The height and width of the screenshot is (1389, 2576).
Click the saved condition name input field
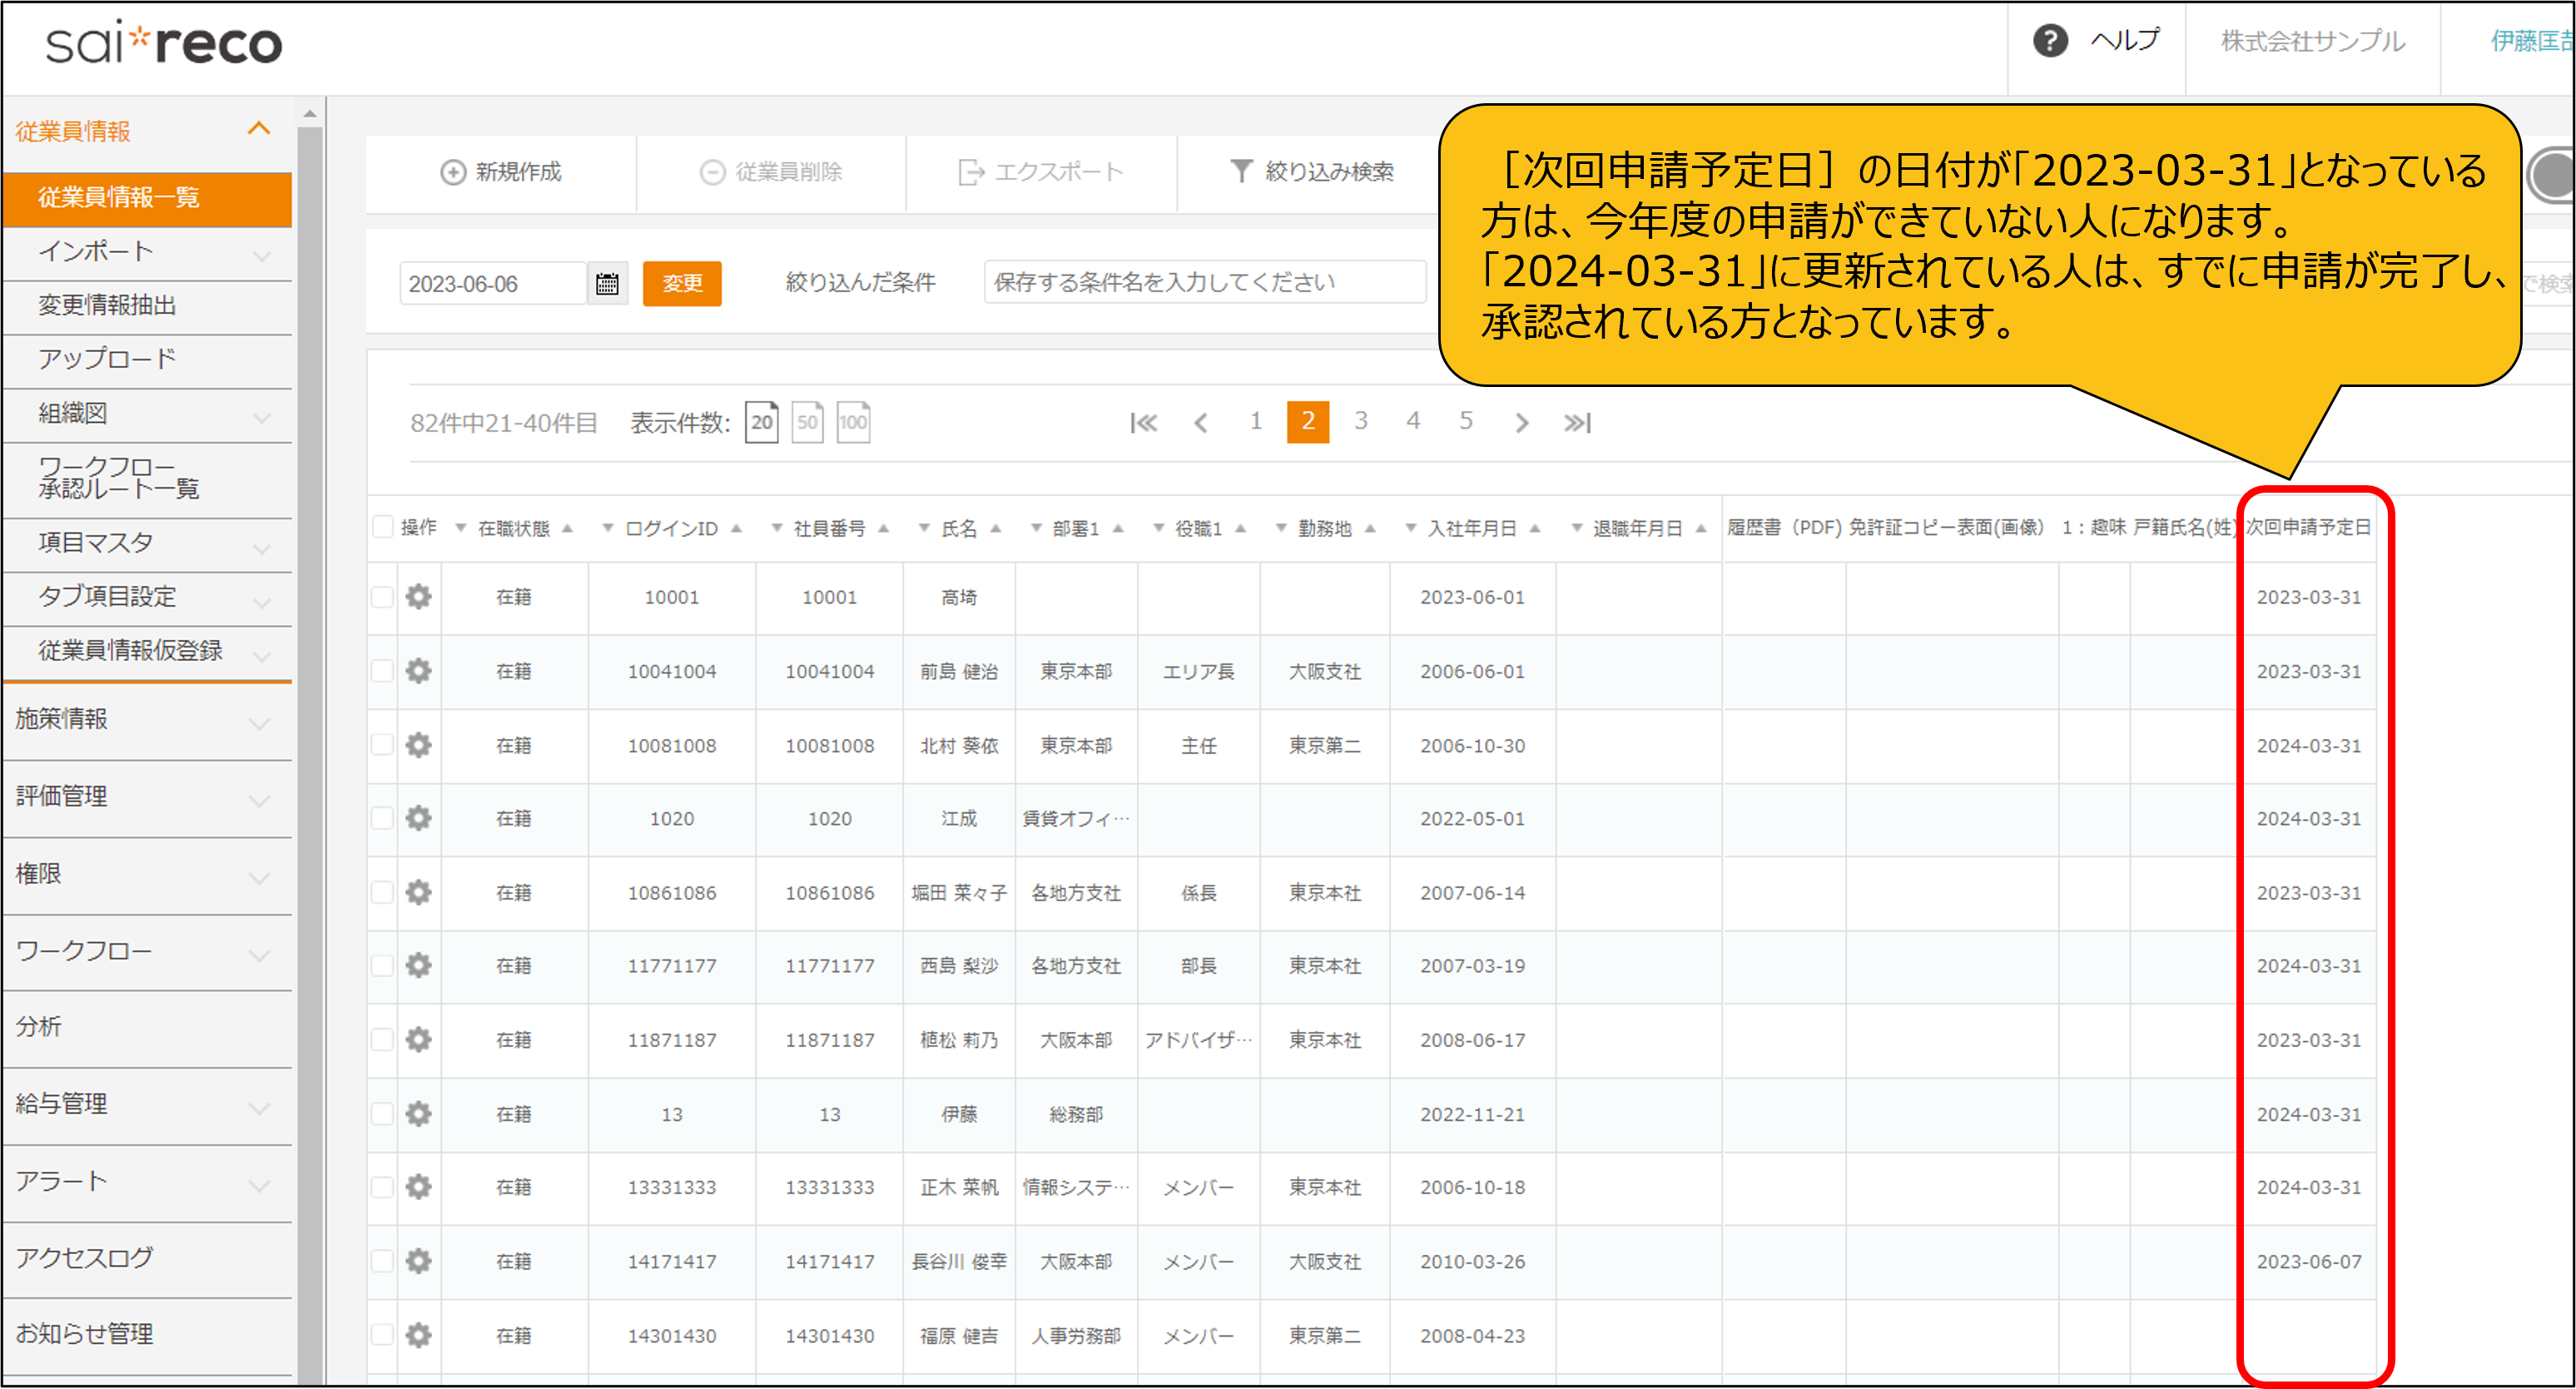point(1204,283)
